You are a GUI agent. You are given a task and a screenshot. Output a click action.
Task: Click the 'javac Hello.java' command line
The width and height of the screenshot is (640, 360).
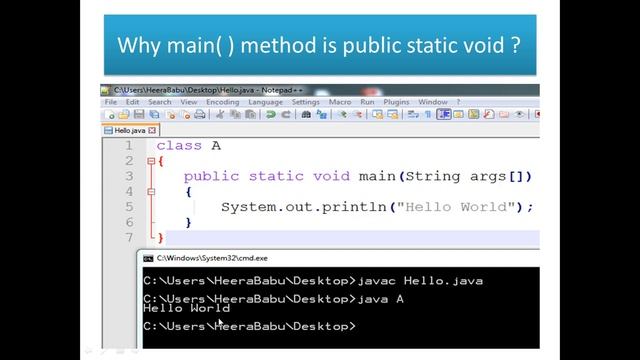420,281
